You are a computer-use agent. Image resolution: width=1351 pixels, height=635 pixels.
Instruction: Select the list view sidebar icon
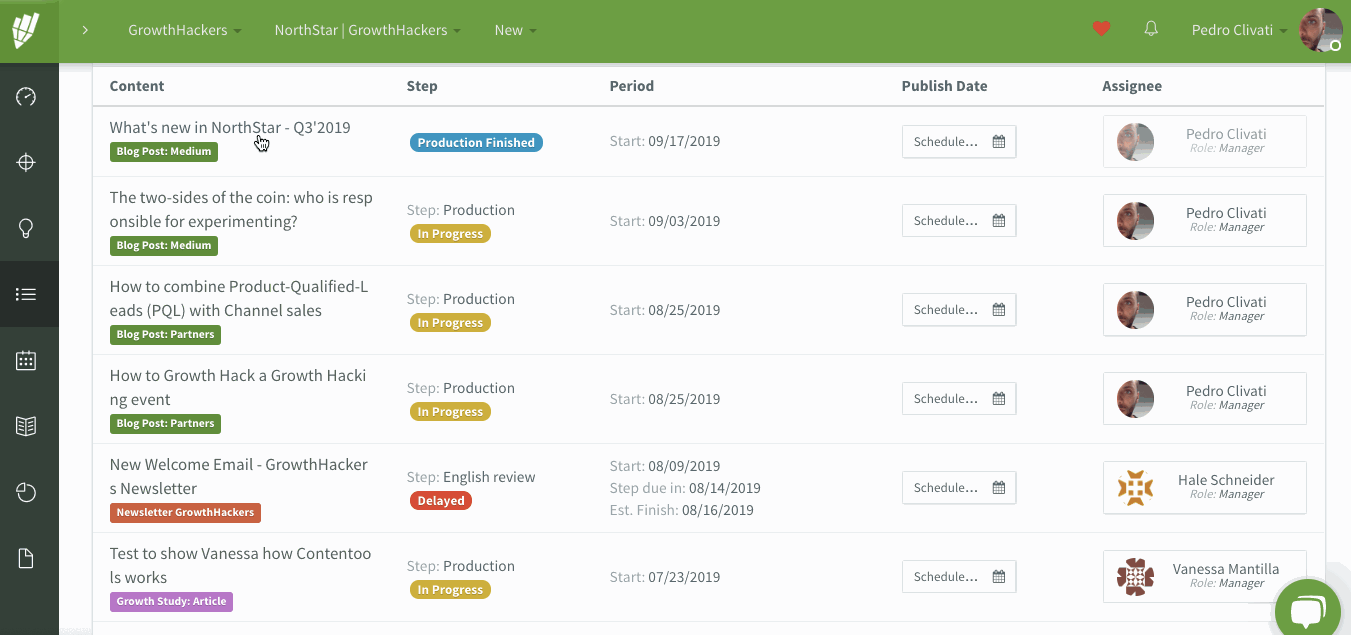pos(26,294)
